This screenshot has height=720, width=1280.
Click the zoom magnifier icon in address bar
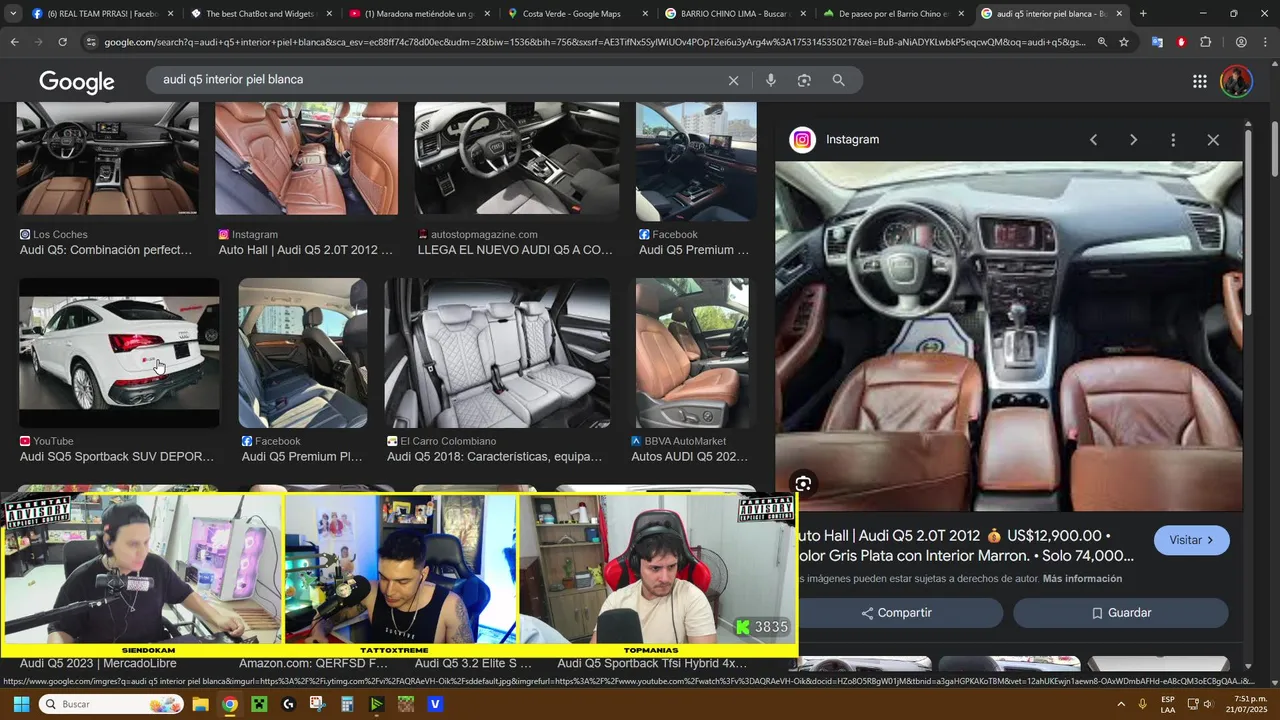pos(1102,42)
